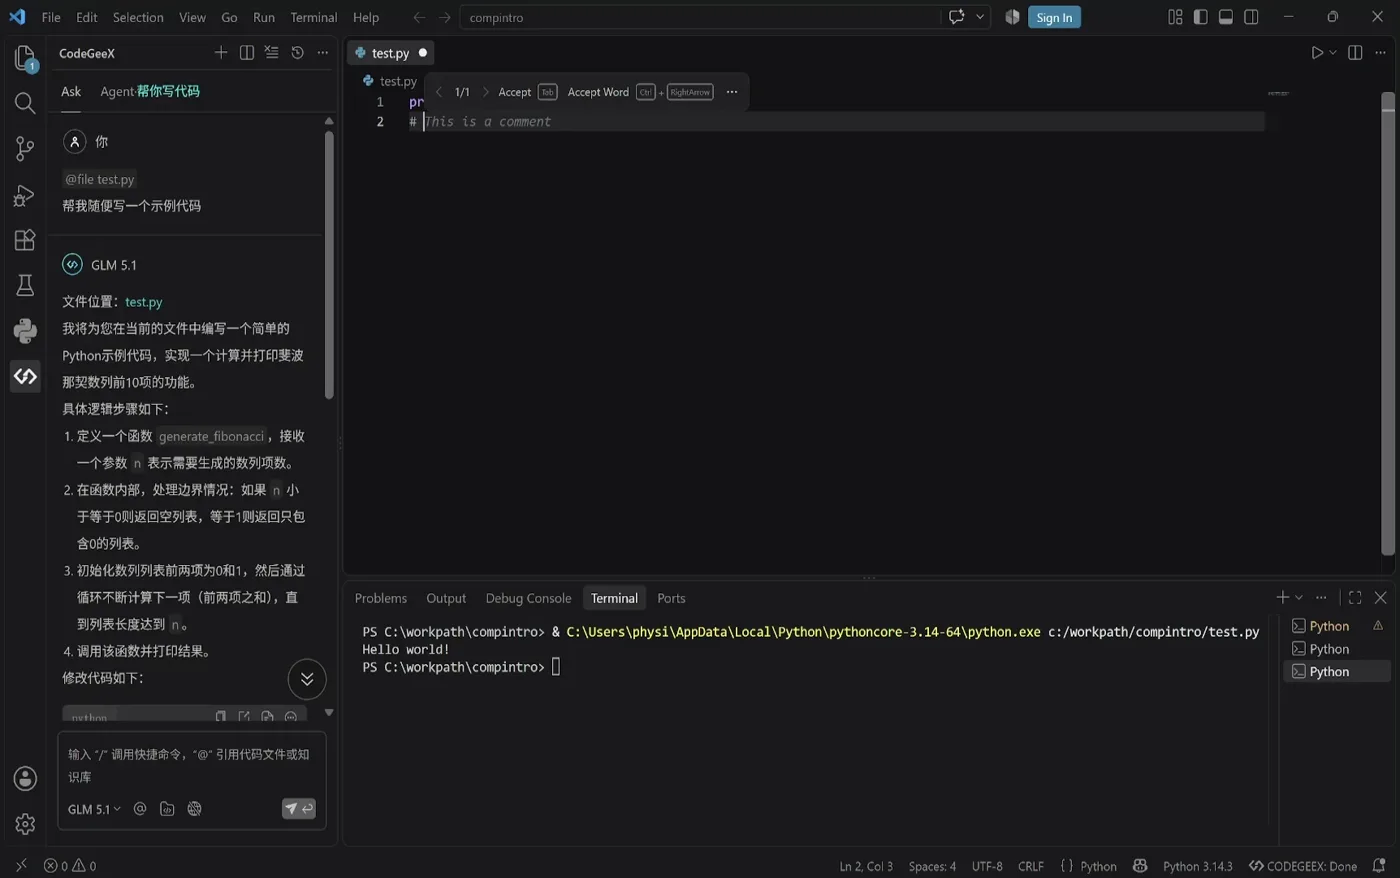1400x878 pixels.
Task: Jump to bottom of CodeGeeX chat
Action: tap(307, 679)
